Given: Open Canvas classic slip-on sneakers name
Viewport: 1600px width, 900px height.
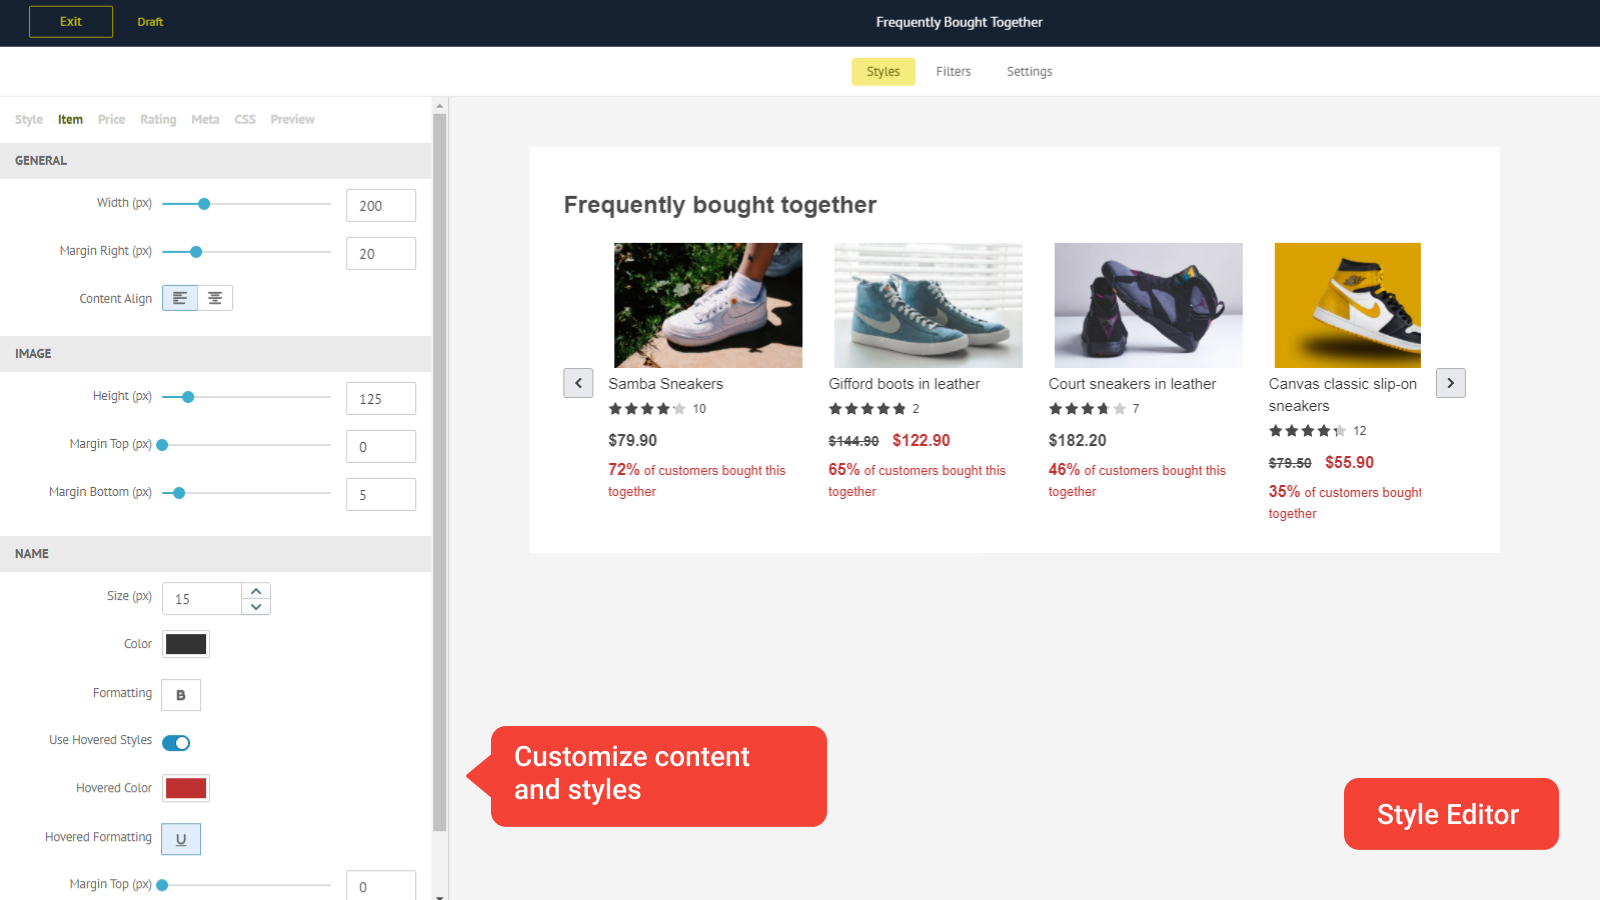Looking at the screenshot, I should pos(1343,395).
